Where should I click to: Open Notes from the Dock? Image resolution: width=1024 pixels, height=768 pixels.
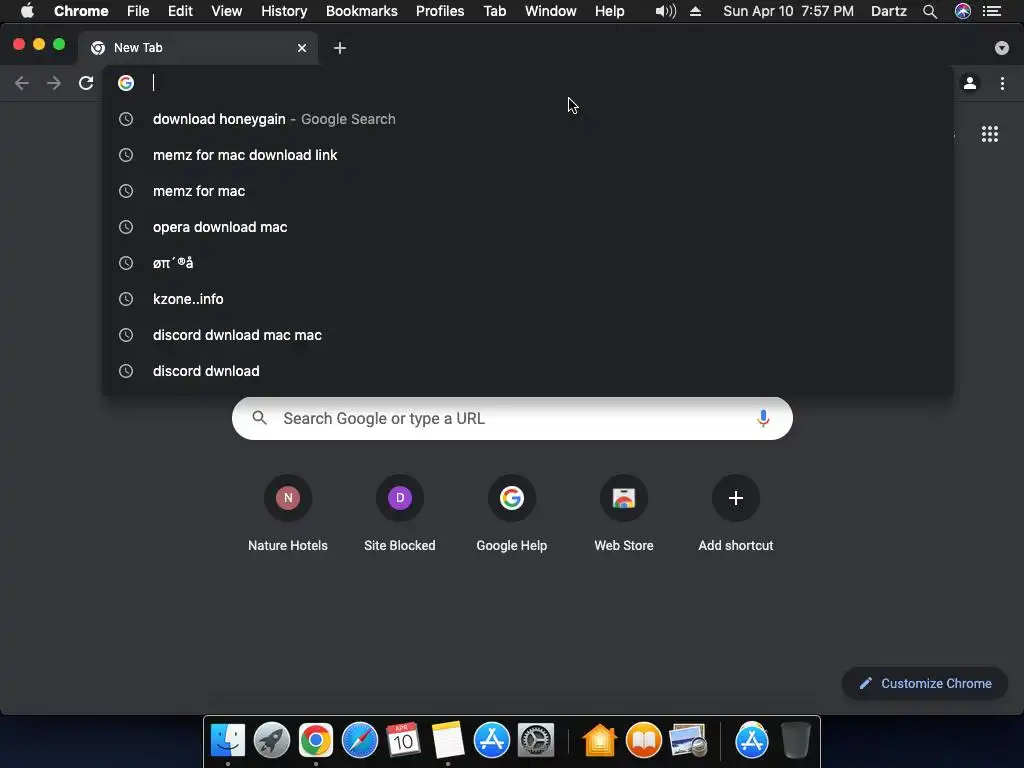coord(448,741)
